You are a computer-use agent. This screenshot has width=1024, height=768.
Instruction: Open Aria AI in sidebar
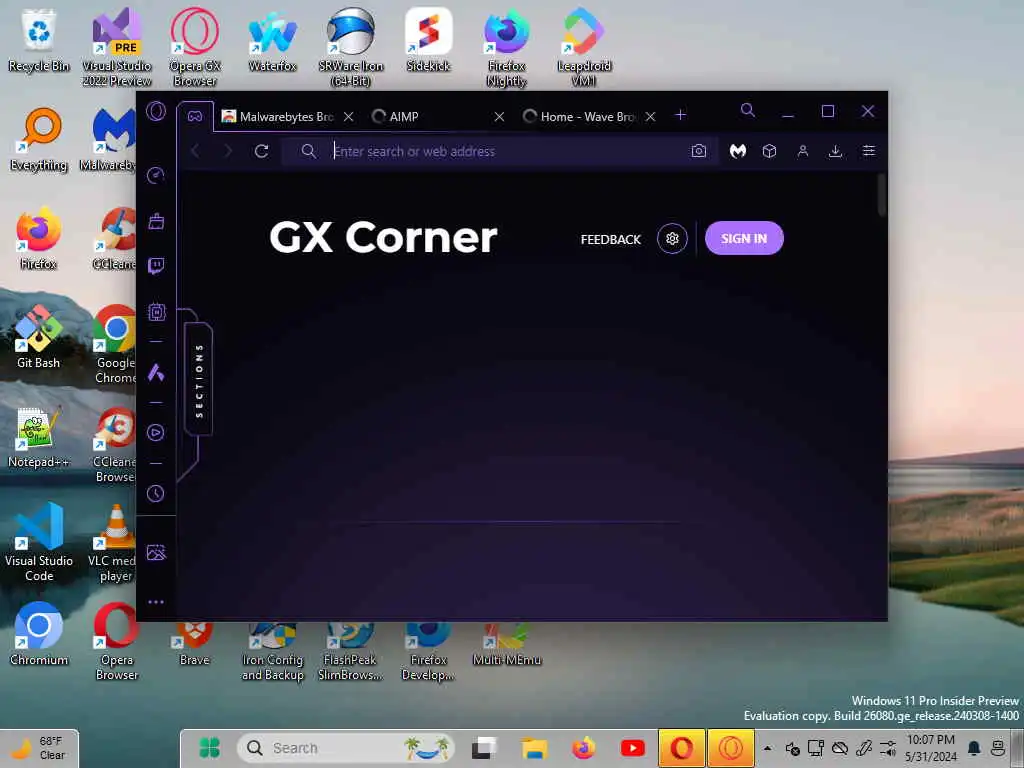click(156, 373)
